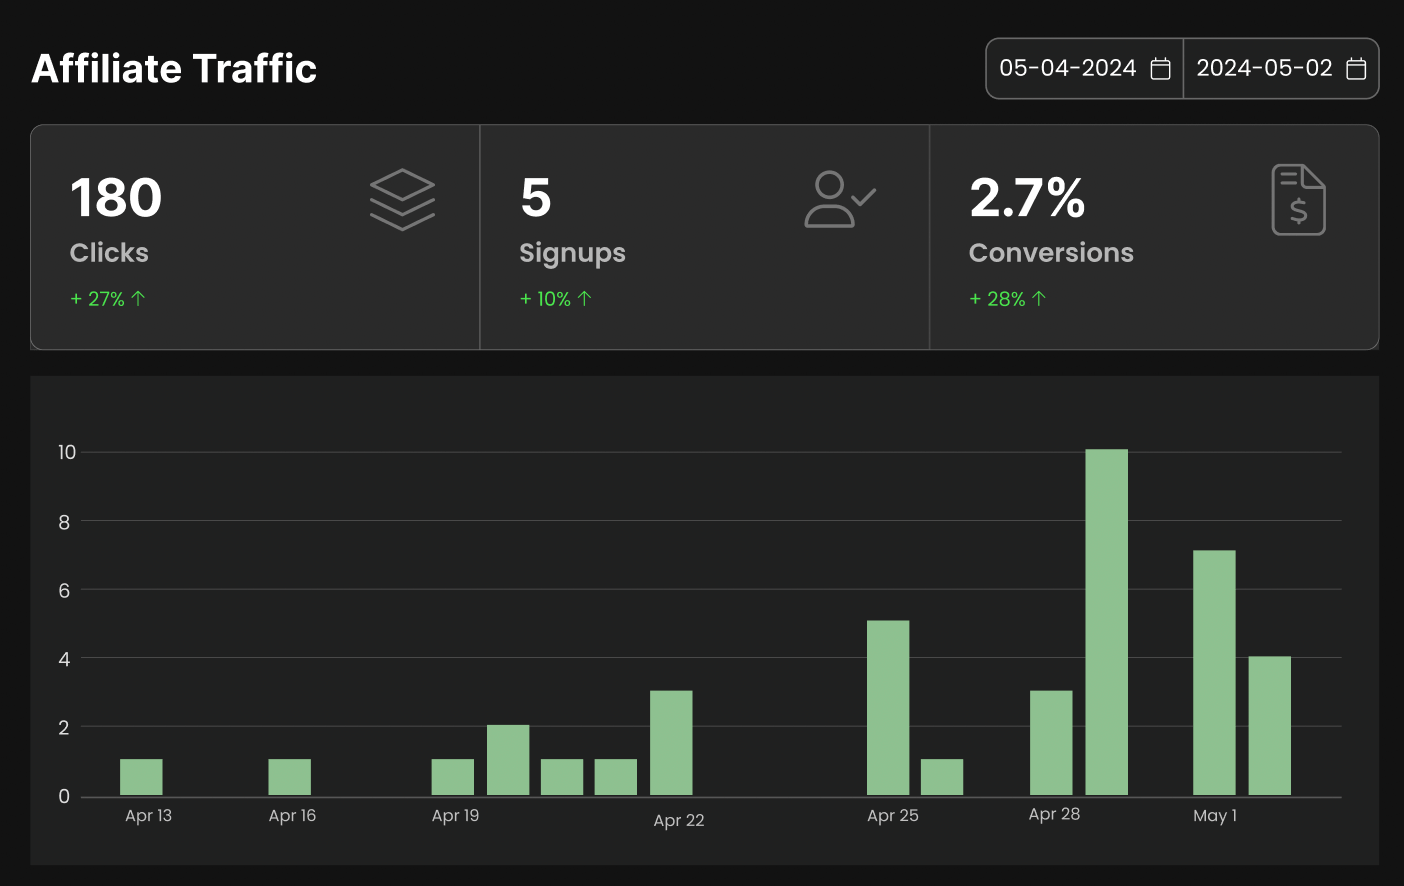Click the bar above the May 1 label
Image resolution: width=1404 pixels, height=886 pixels.
click(x=1214, y=672)
